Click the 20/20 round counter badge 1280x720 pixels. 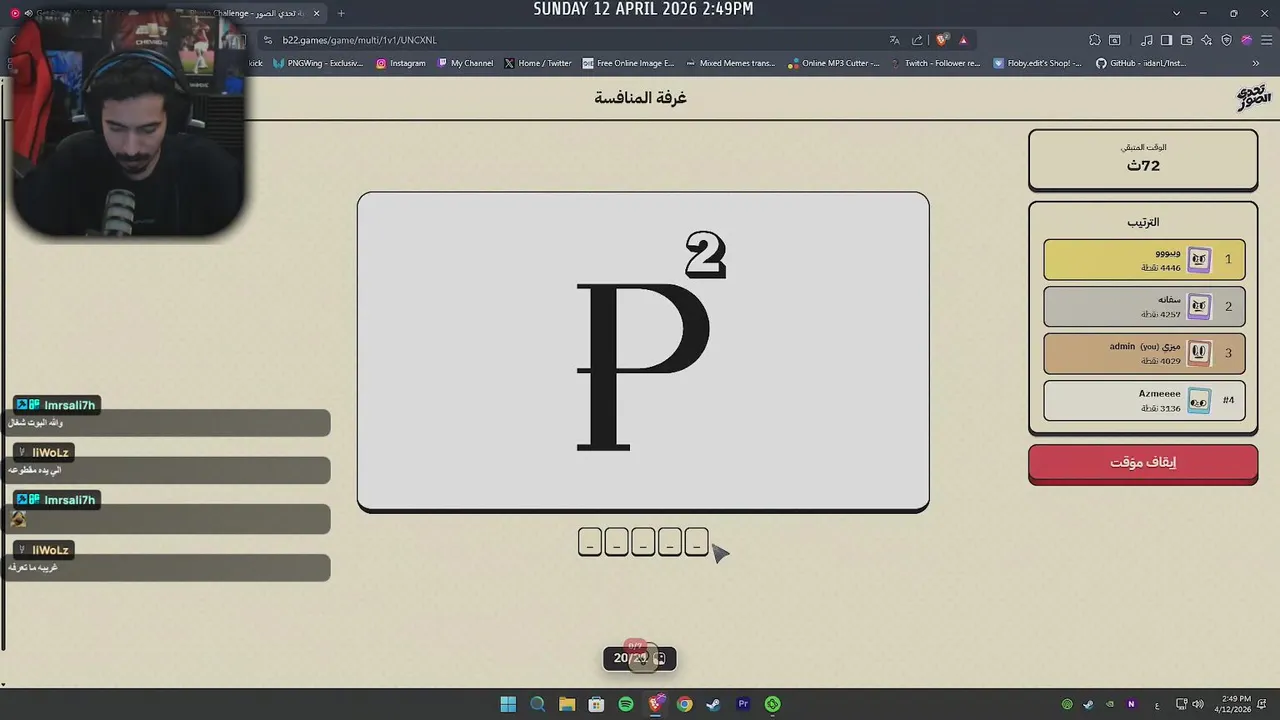(x=640, y=658)
